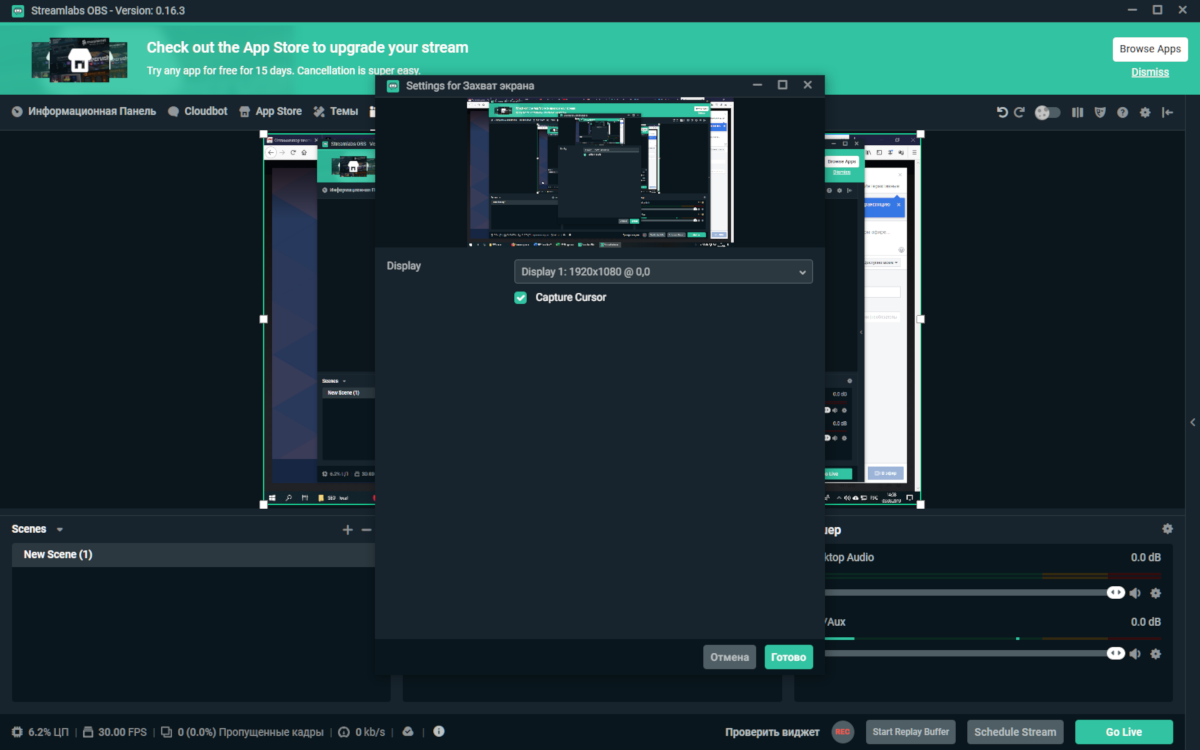Image resolution: width=1200 pixels, height=750 pixels.
Task: Expand the Scenes collection dropdown arrow
Action: (x=60, y=530)
